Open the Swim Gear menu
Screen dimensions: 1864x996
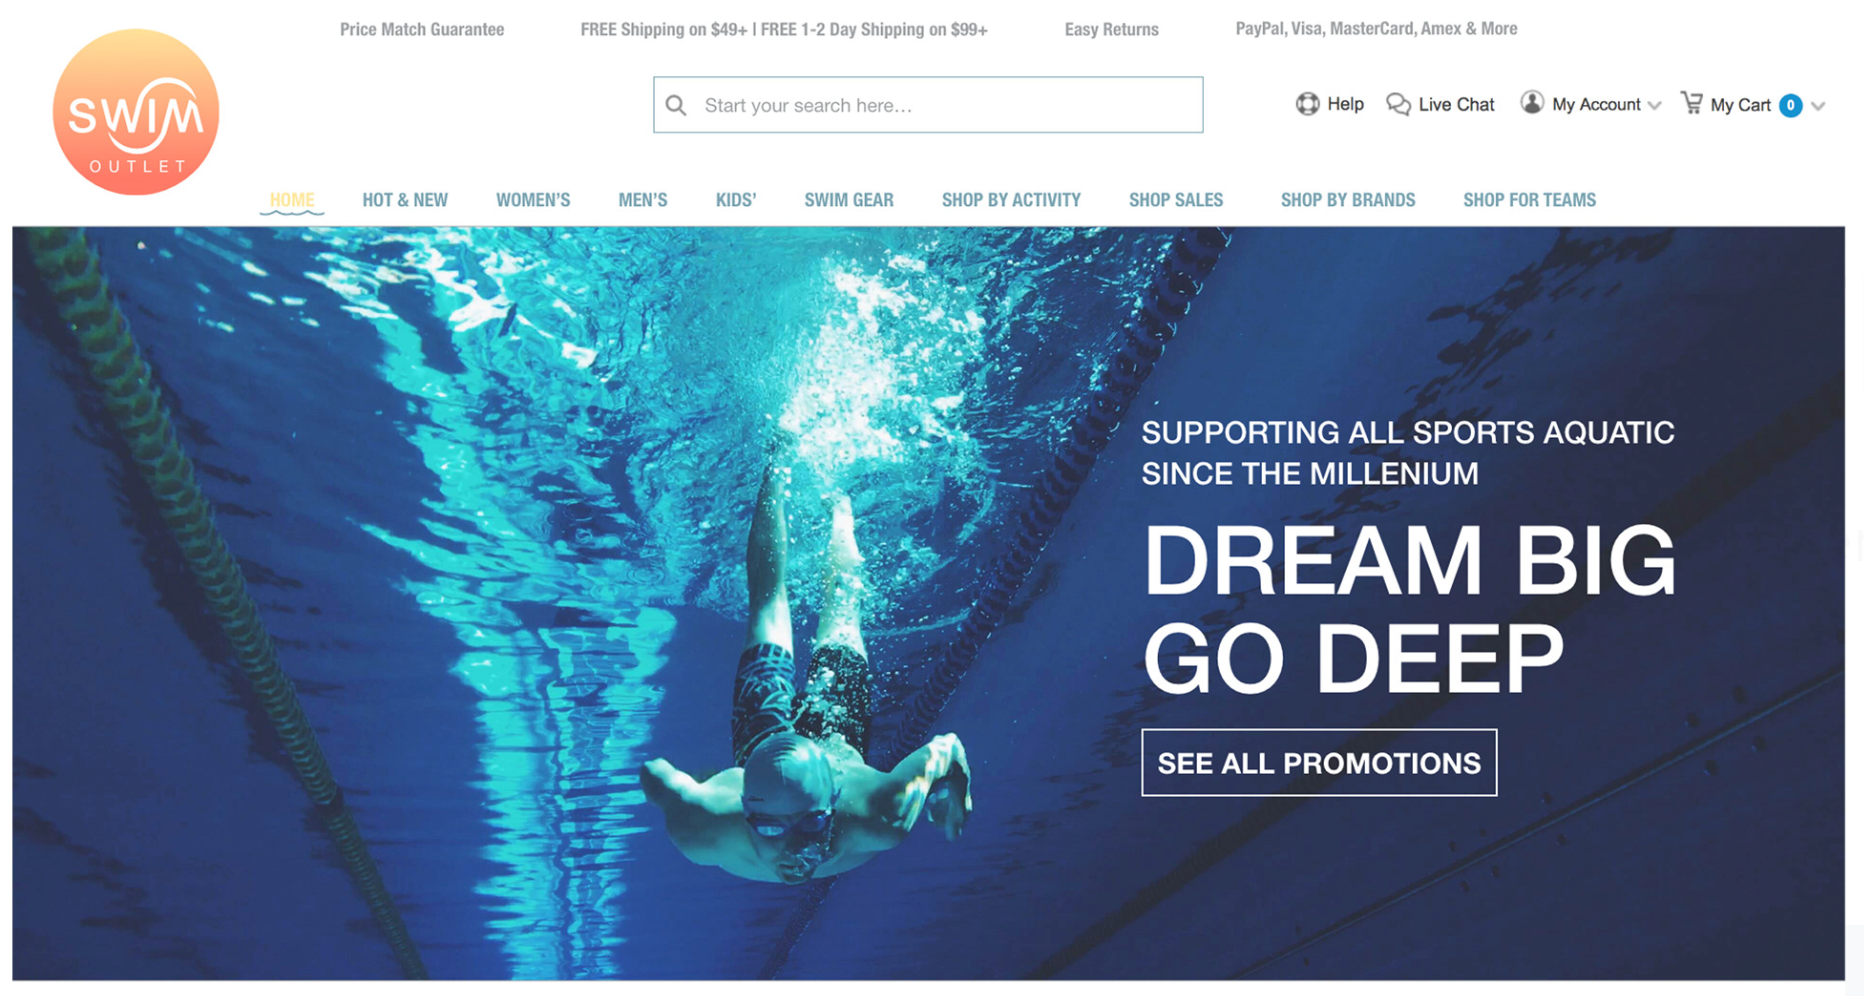849,200
